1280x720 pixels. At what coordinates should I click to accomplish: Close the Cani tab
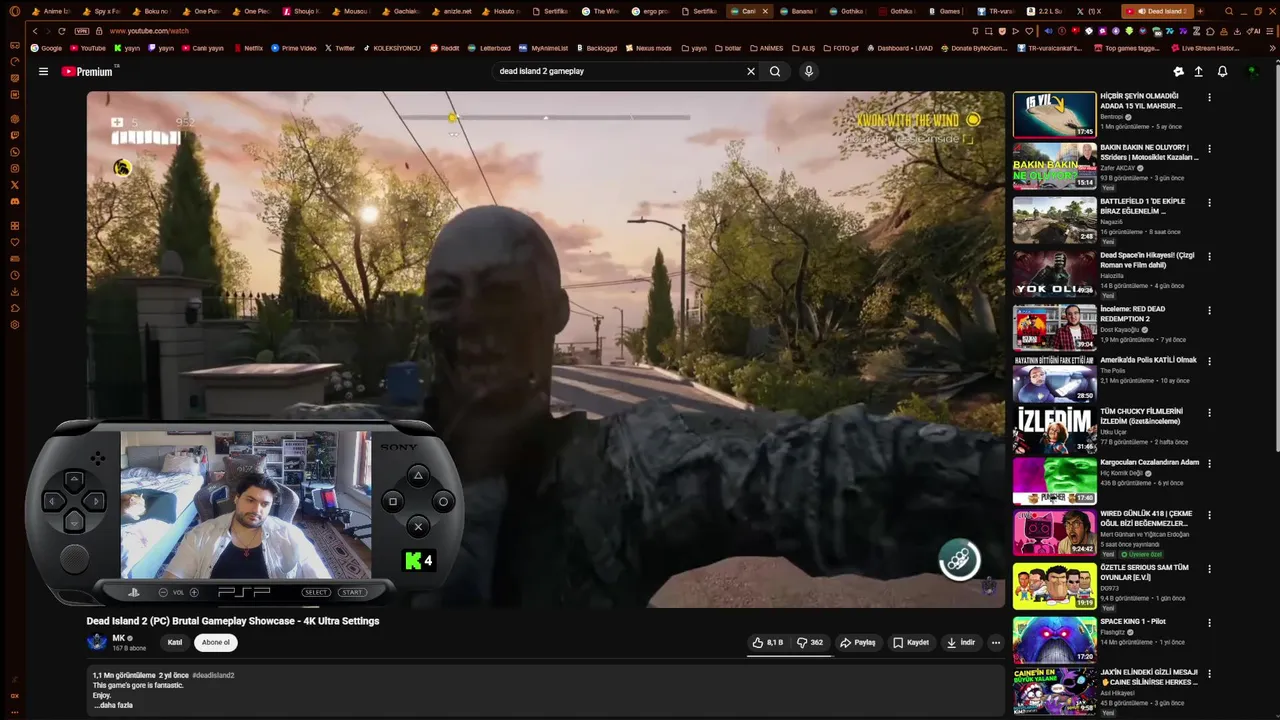click(x=765, y=11)
